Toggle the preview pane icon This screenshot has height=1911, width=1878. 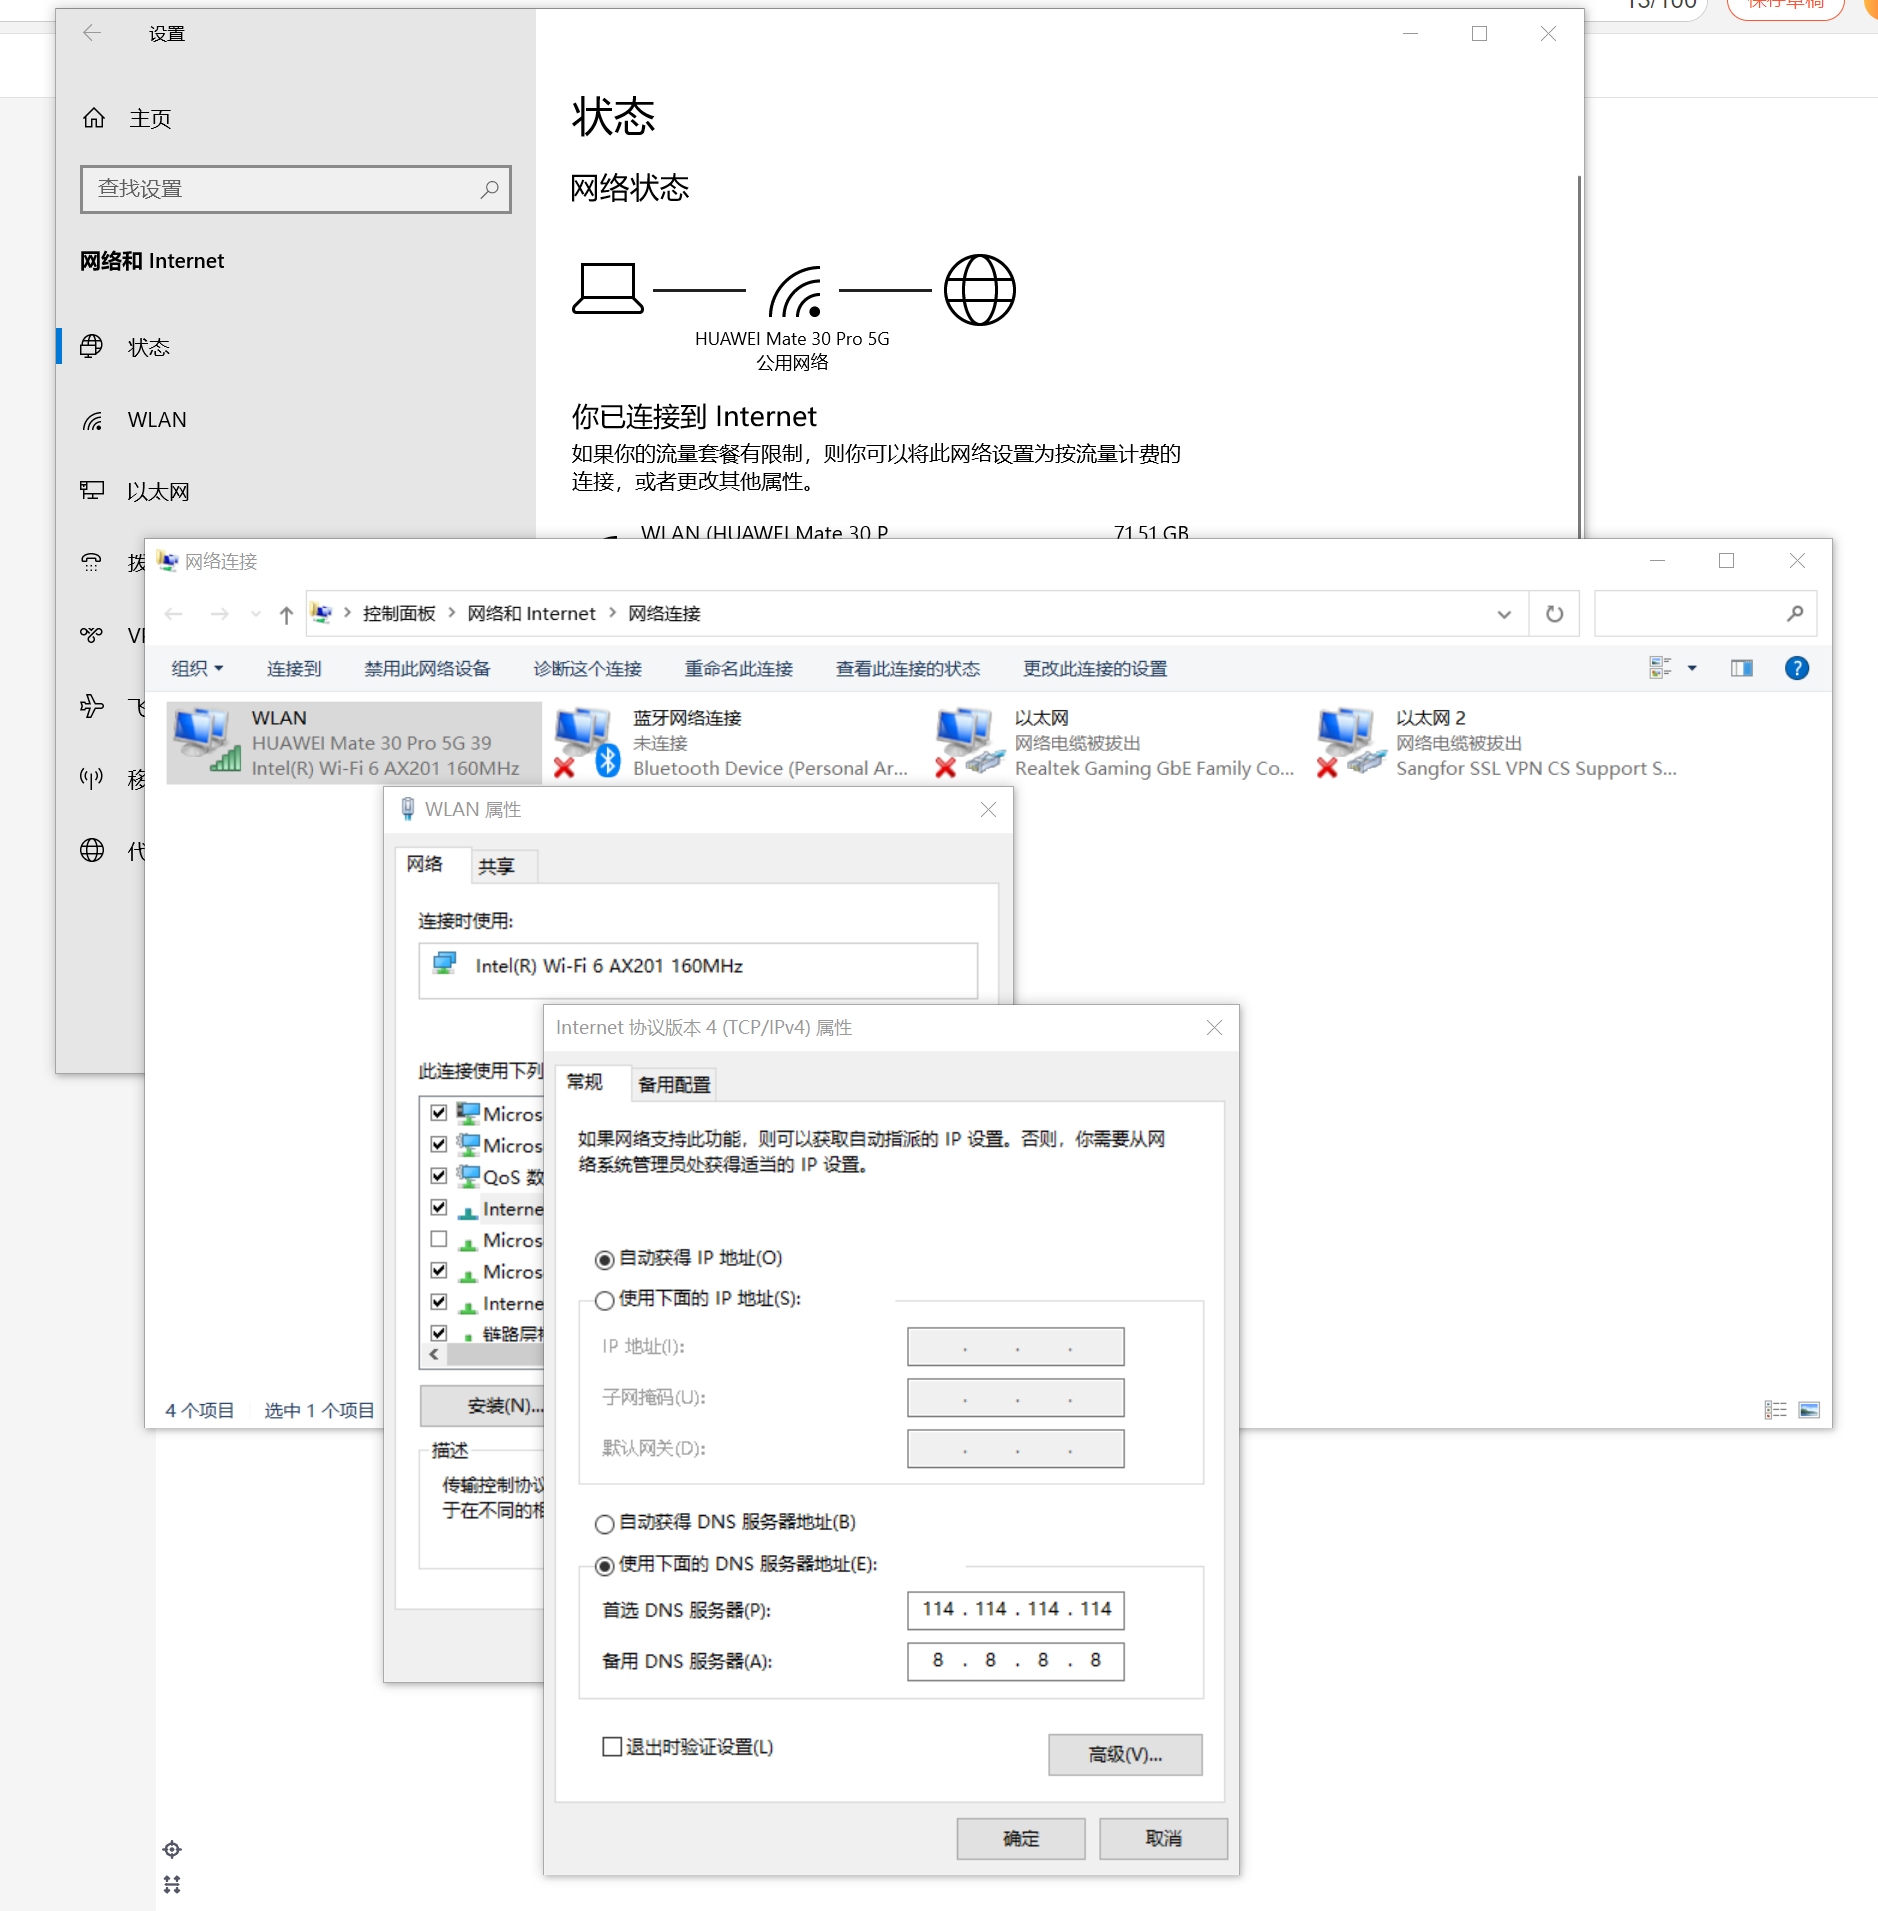pos(1742,668)
